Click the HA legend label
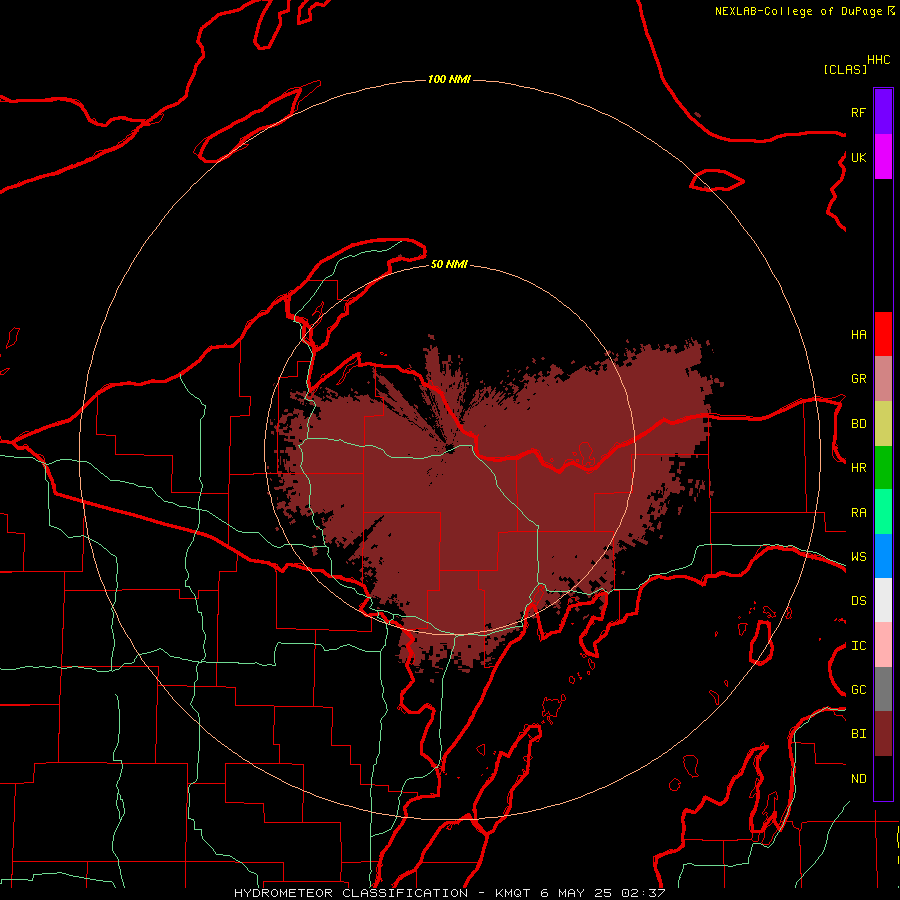 [x=858, y=334]
